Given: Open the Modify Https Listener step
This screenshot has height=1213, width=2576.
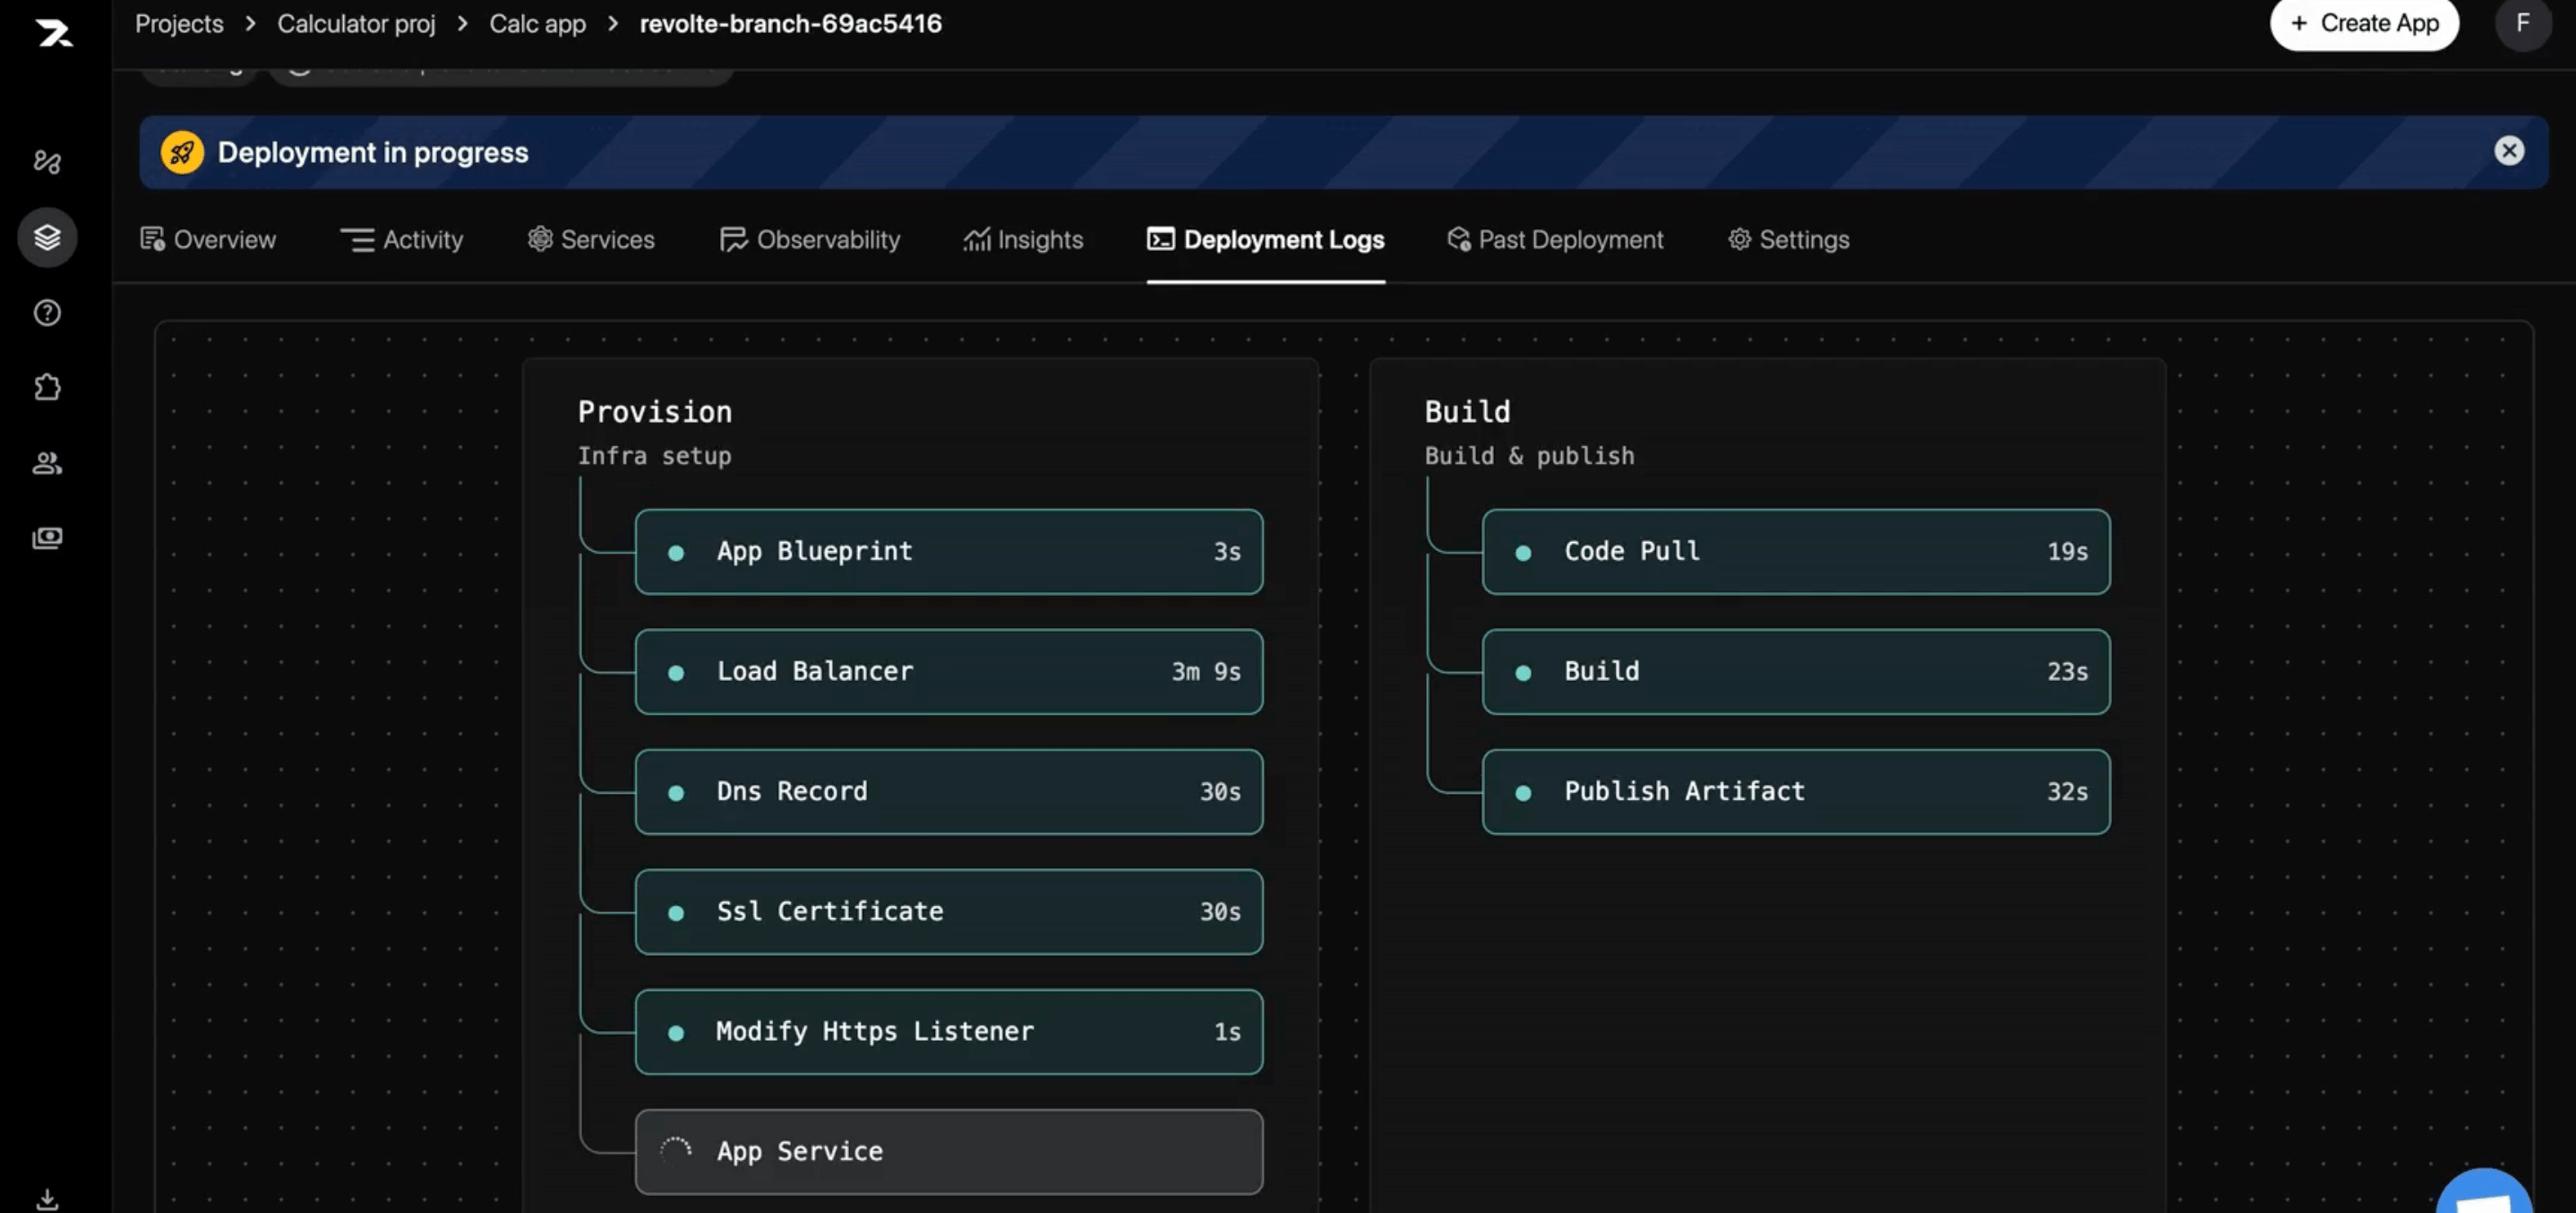Looking at the screenshot, I should (949, 1032).
